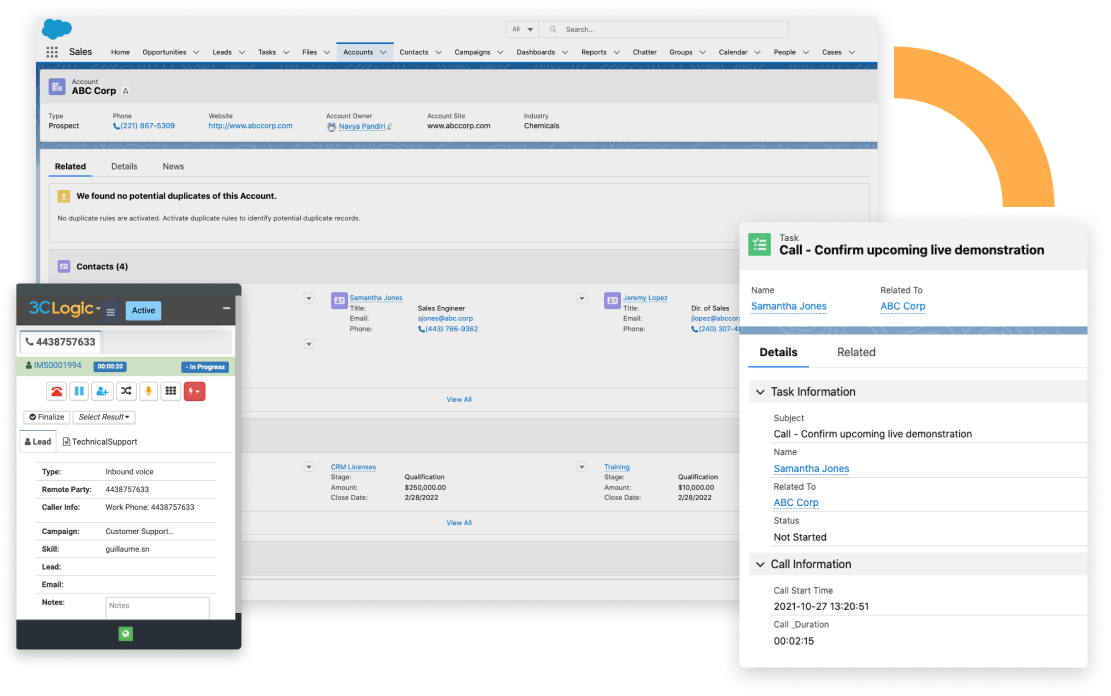The height and width of the screenshot is (696, 1111).
Task: Open the Dashboards nav tab
Action: [x=536, y=52]
